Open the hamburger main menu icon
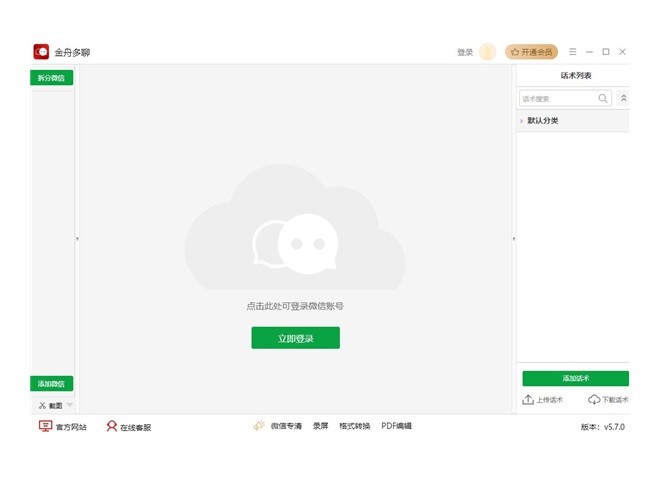668x491 pixels. point(573,52)
